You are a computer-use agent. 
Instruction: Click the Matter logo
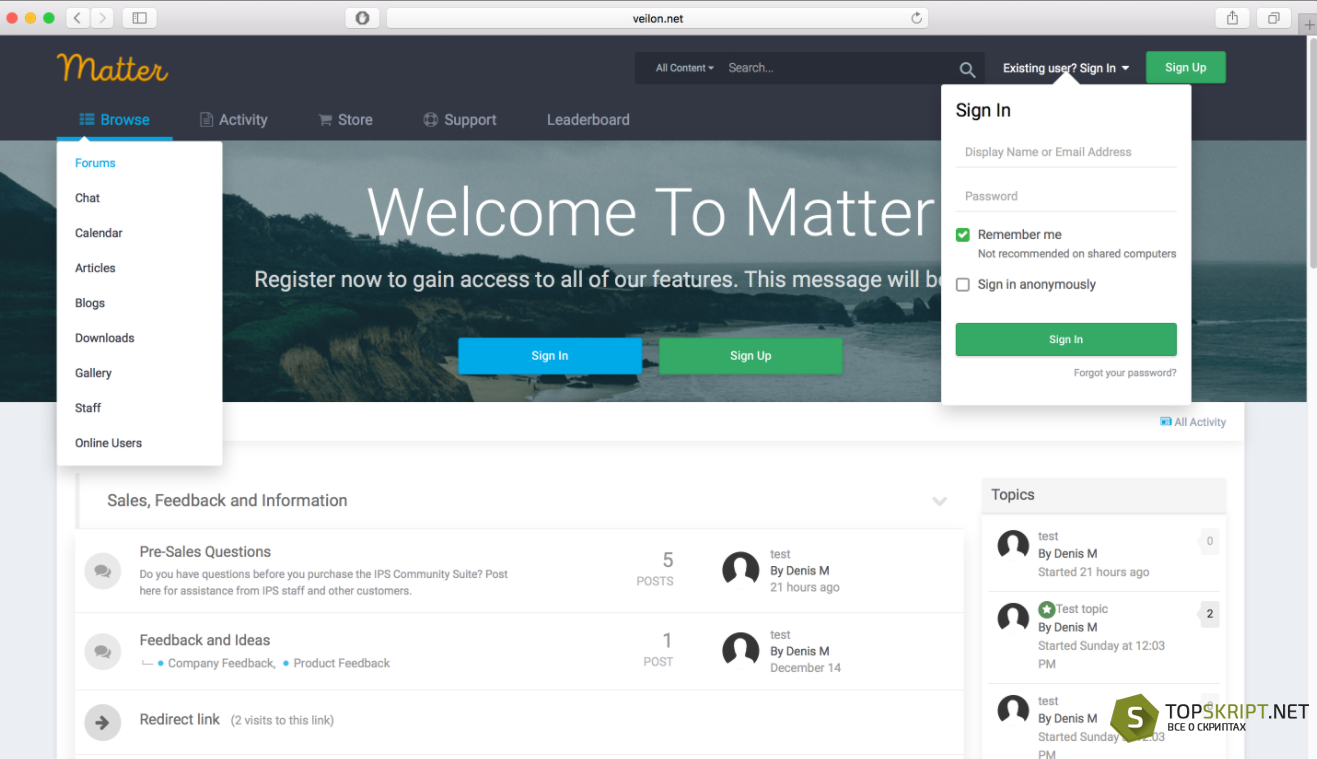coord(112,68)
